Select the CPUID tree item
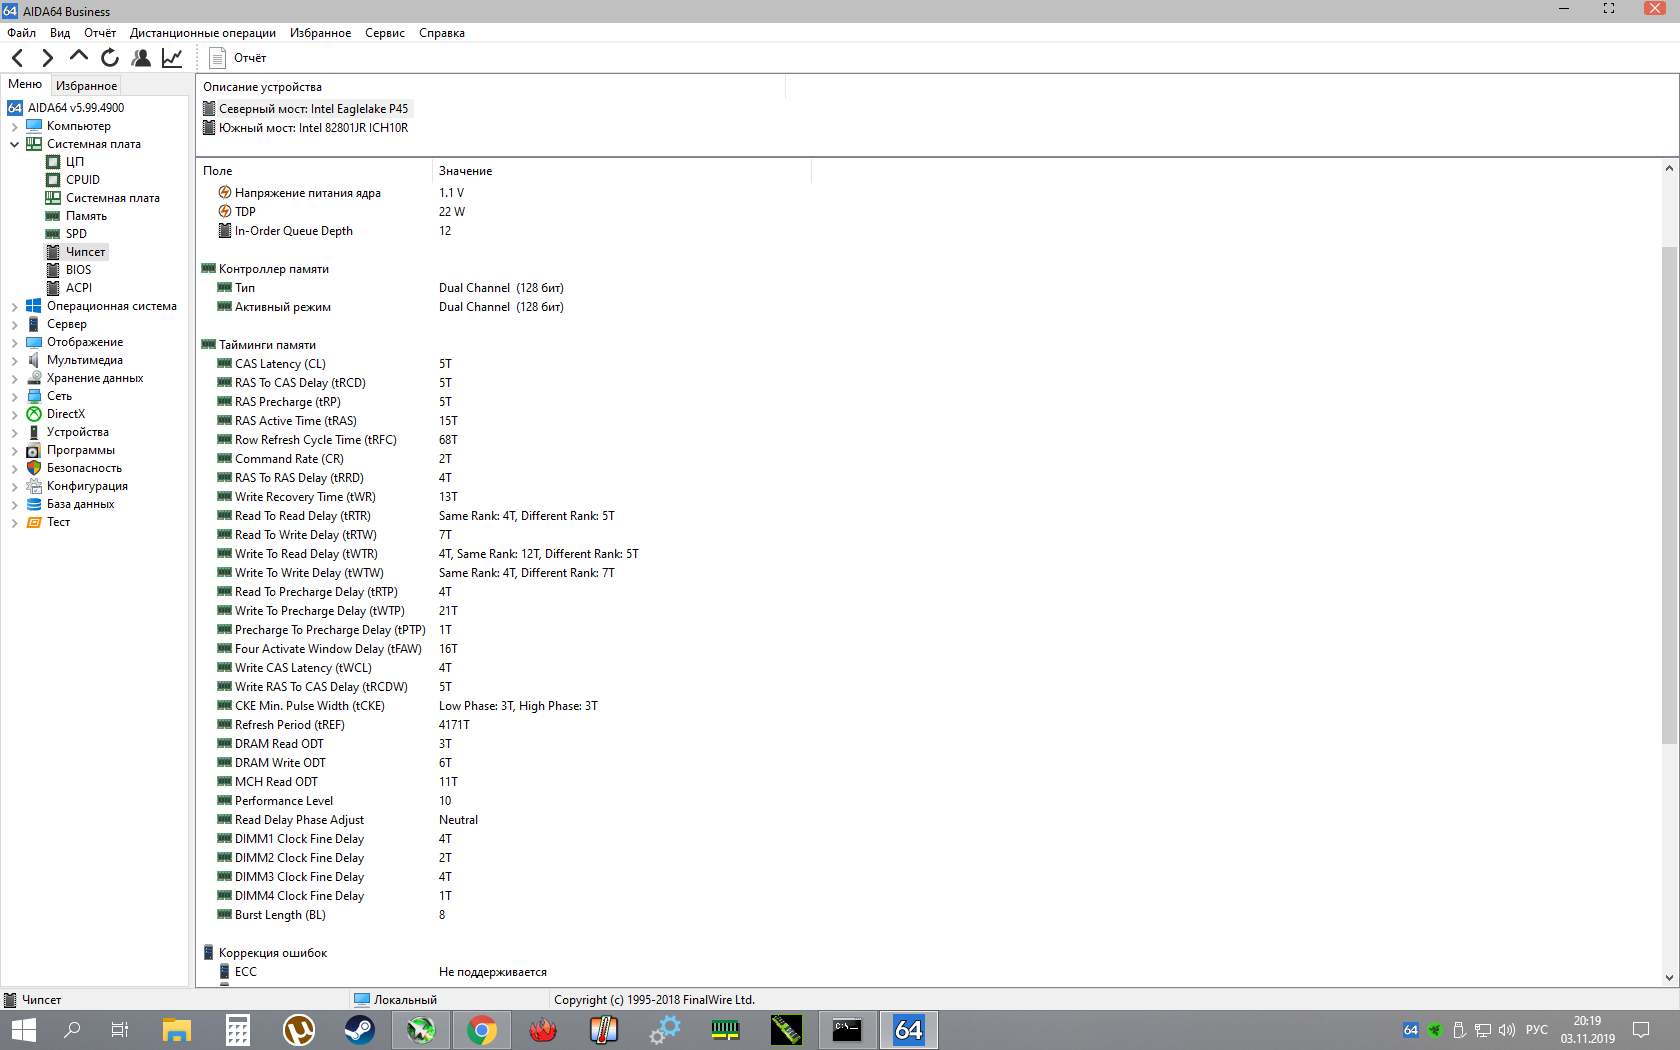This screenshot has width=1680, height=1050. tap(83, 180)
